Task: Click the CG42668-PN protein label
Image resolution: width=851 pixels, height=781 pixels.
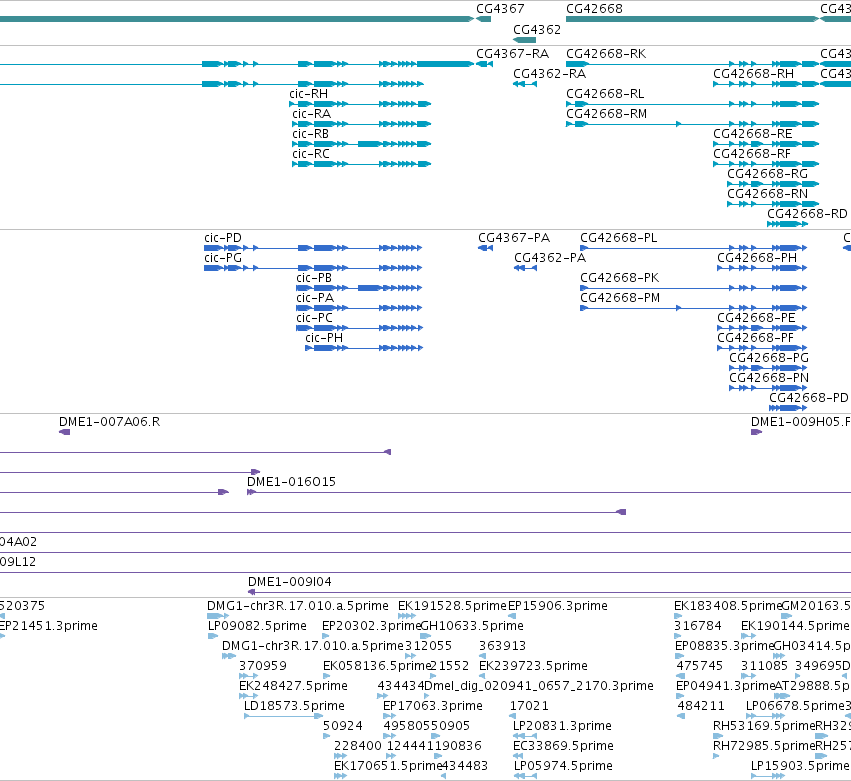Action: [x=769, y=378]
